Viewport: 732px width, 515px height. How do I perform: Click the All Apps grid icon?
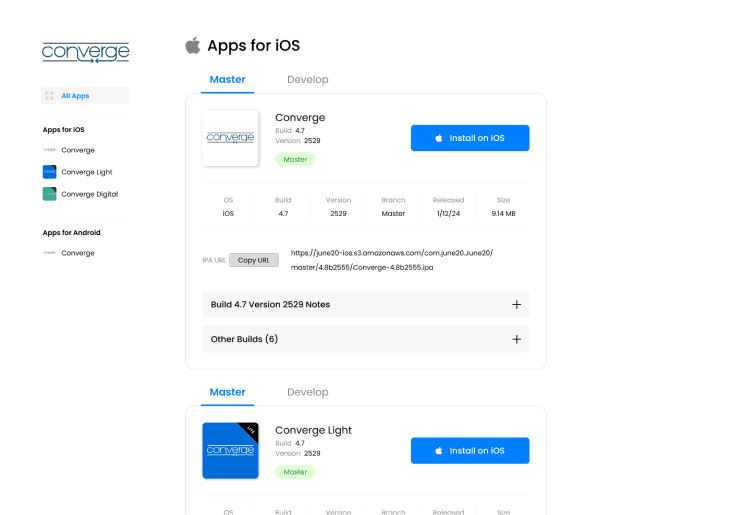(x=49, y=96)
